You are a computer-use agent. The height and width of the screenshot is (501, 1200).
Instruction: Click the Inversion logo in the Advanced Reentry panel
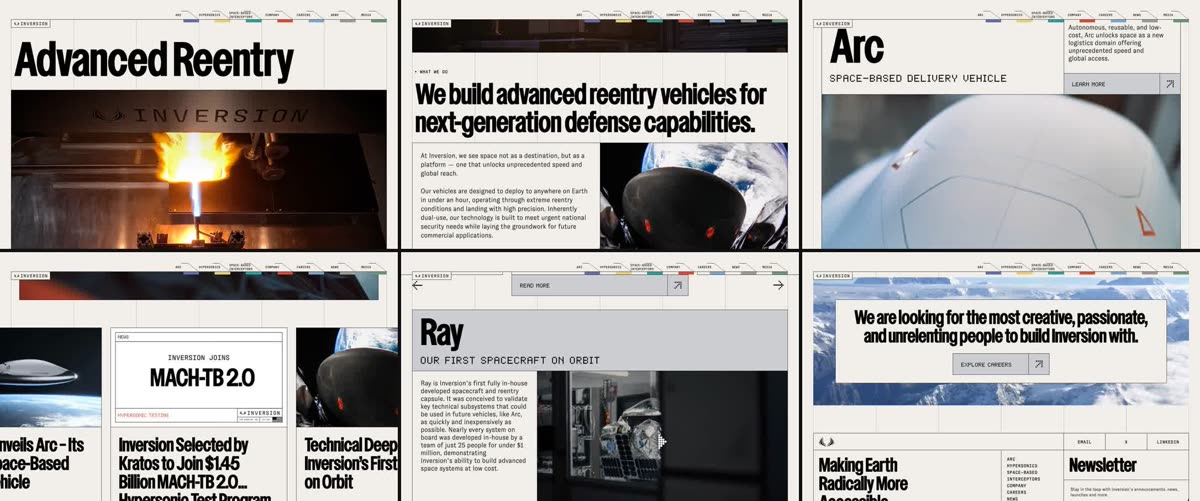click(x=31, y=23)
